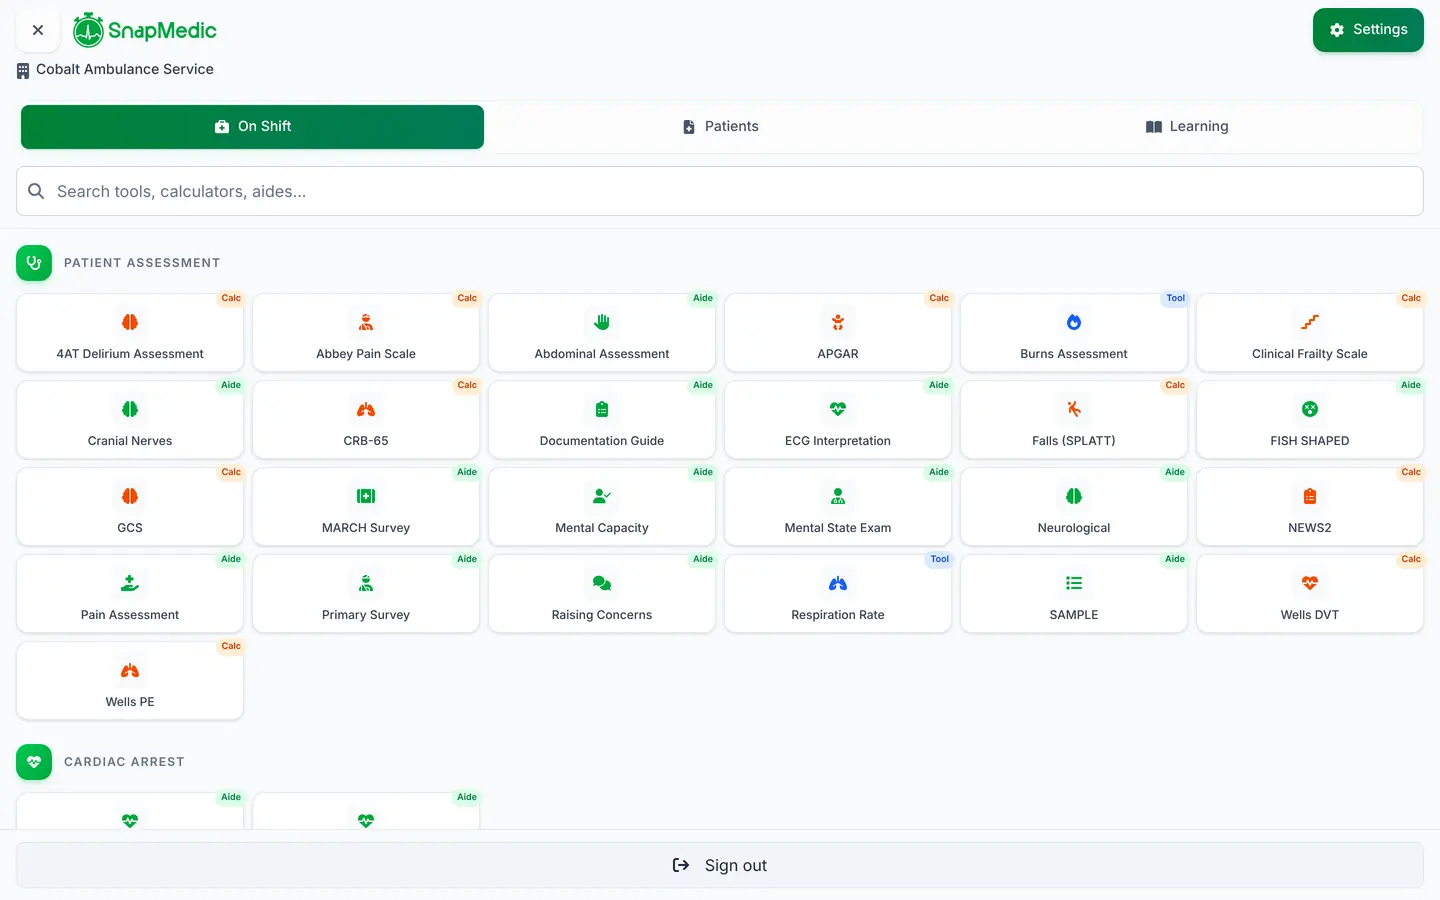
Task: Click the Calc badge on Wells PE
Action: tap(231, 646)
